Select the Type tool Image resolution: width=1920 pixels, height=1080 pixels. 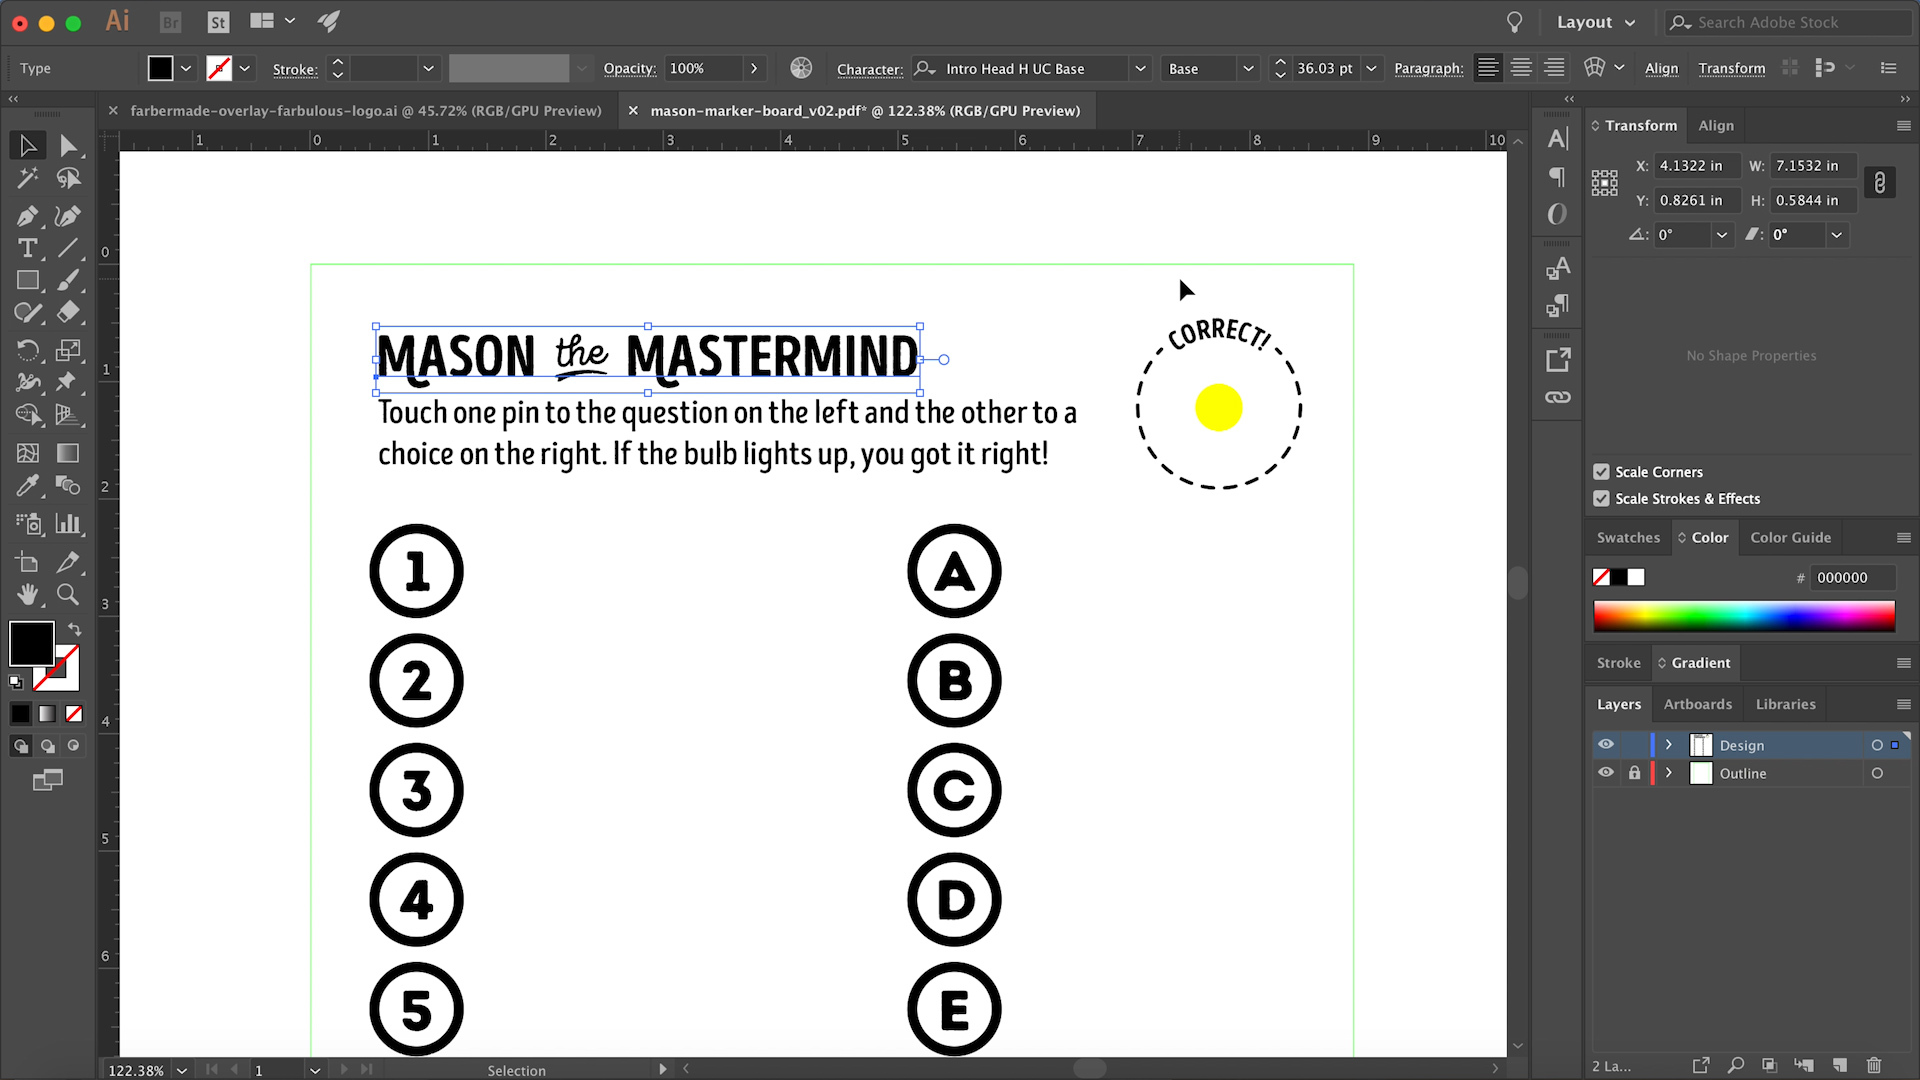[28, 248]
